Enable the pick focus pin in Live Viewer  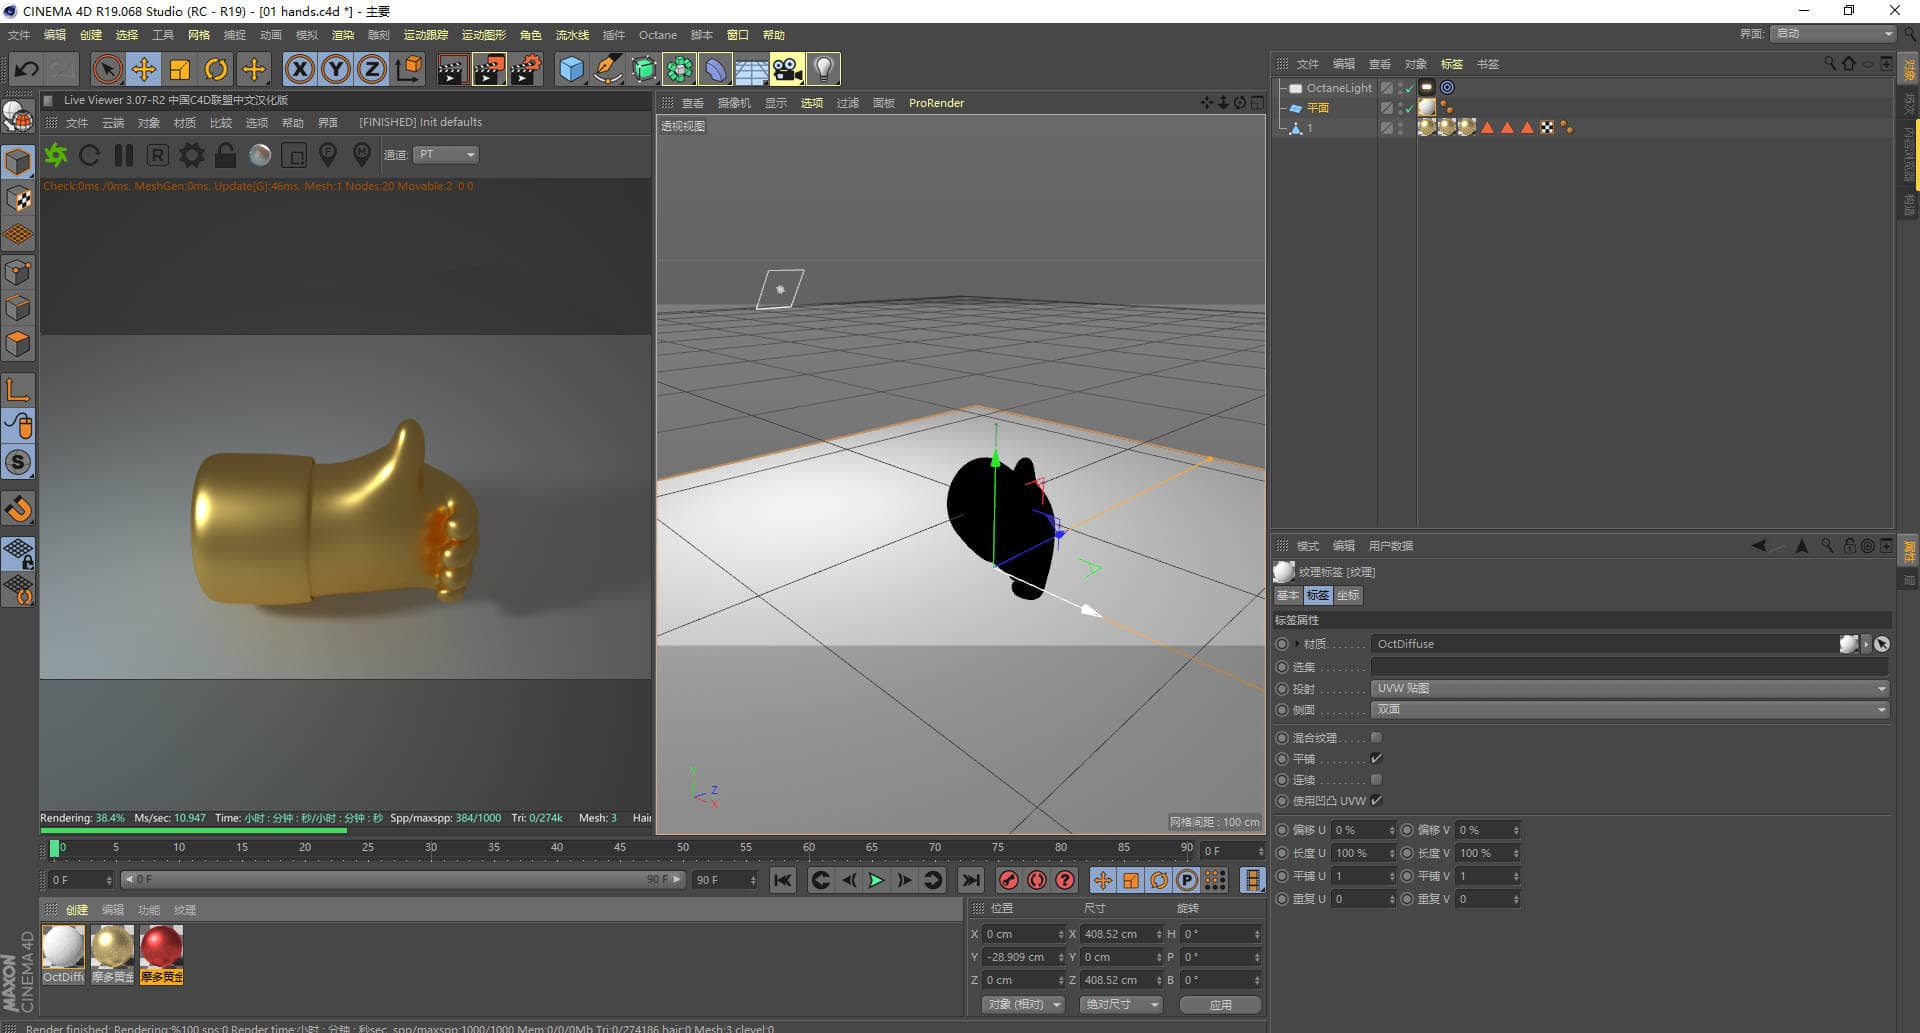click(x=328, y=155)
